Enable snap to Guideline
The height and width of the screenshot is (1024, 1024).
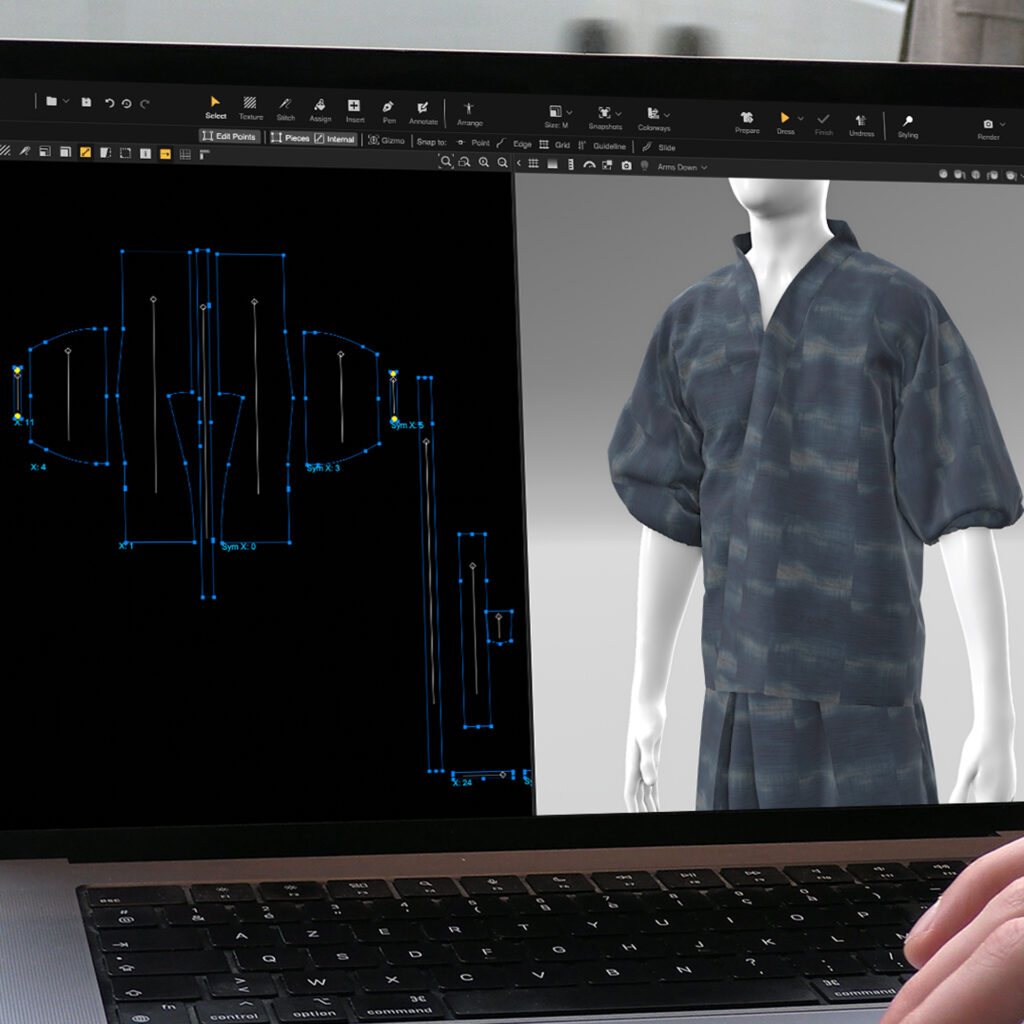pyautogui.click(x=601, y=146)
